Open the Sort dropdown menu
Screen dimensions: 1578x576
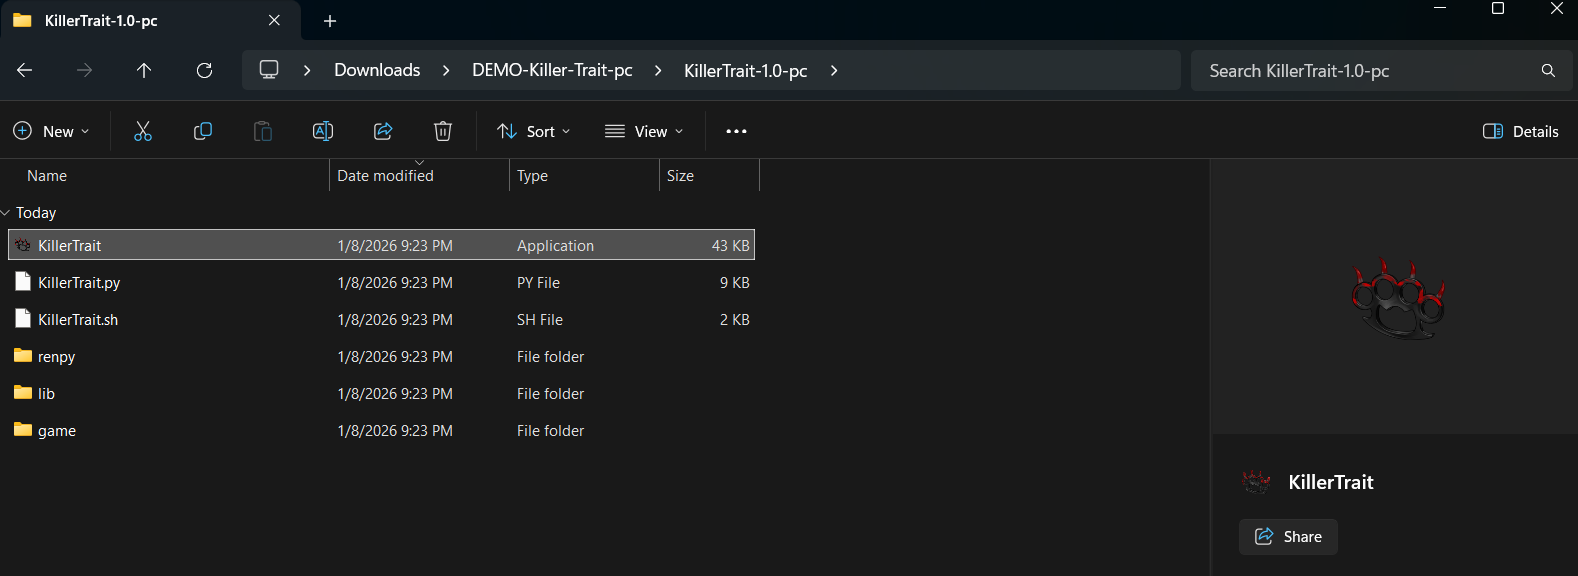tap(534, 131)
